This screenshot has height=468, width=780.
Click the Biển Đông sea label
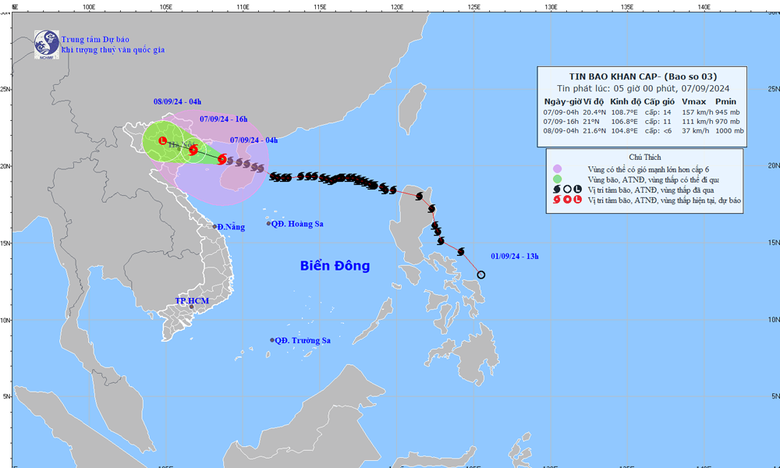click(334, 266)
